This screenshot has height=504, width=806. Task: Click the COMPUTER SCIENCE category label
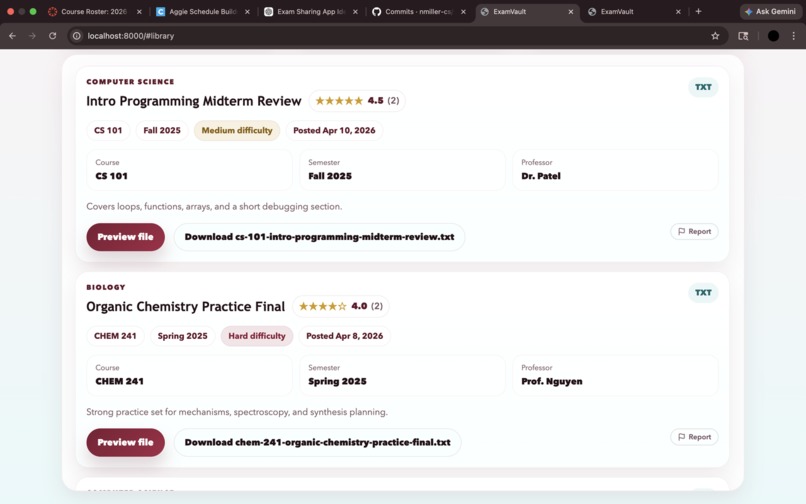coord(131,82)
